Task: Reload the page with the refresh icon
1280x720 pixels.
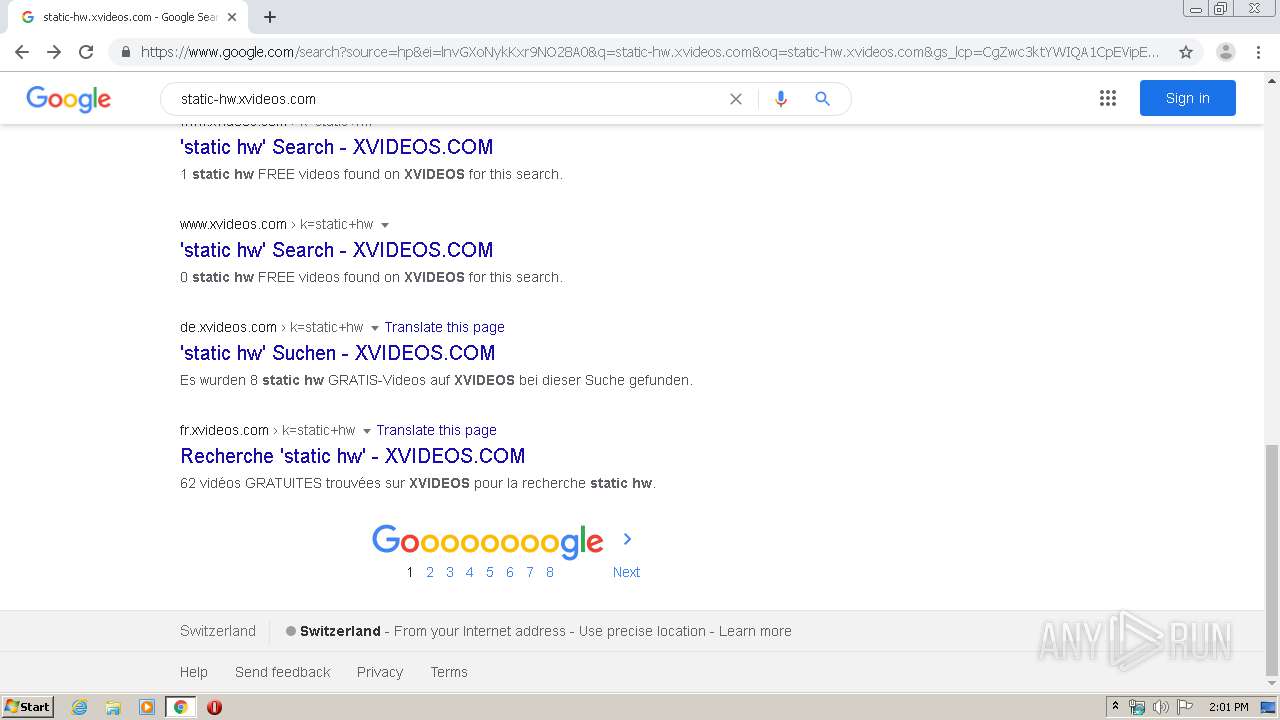Action: pos(86,52)
